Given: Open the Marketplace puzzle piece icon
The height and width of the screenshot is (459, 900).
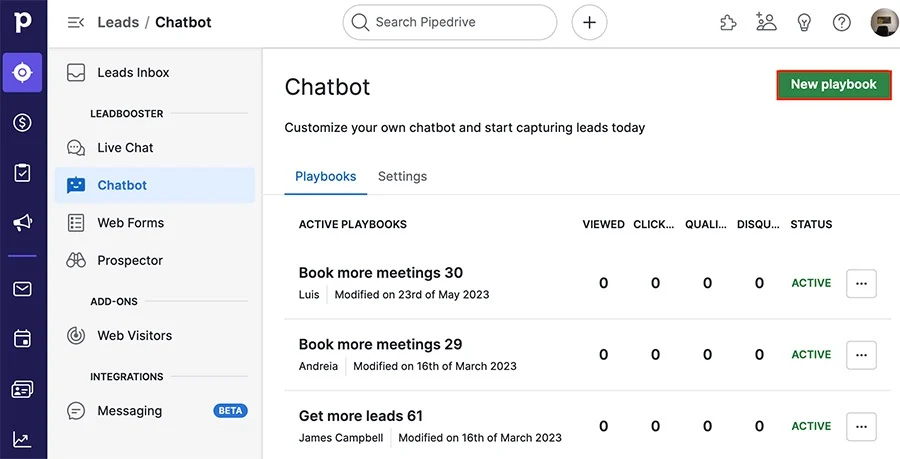Looking at the screenshot, I should click(729, 22).
